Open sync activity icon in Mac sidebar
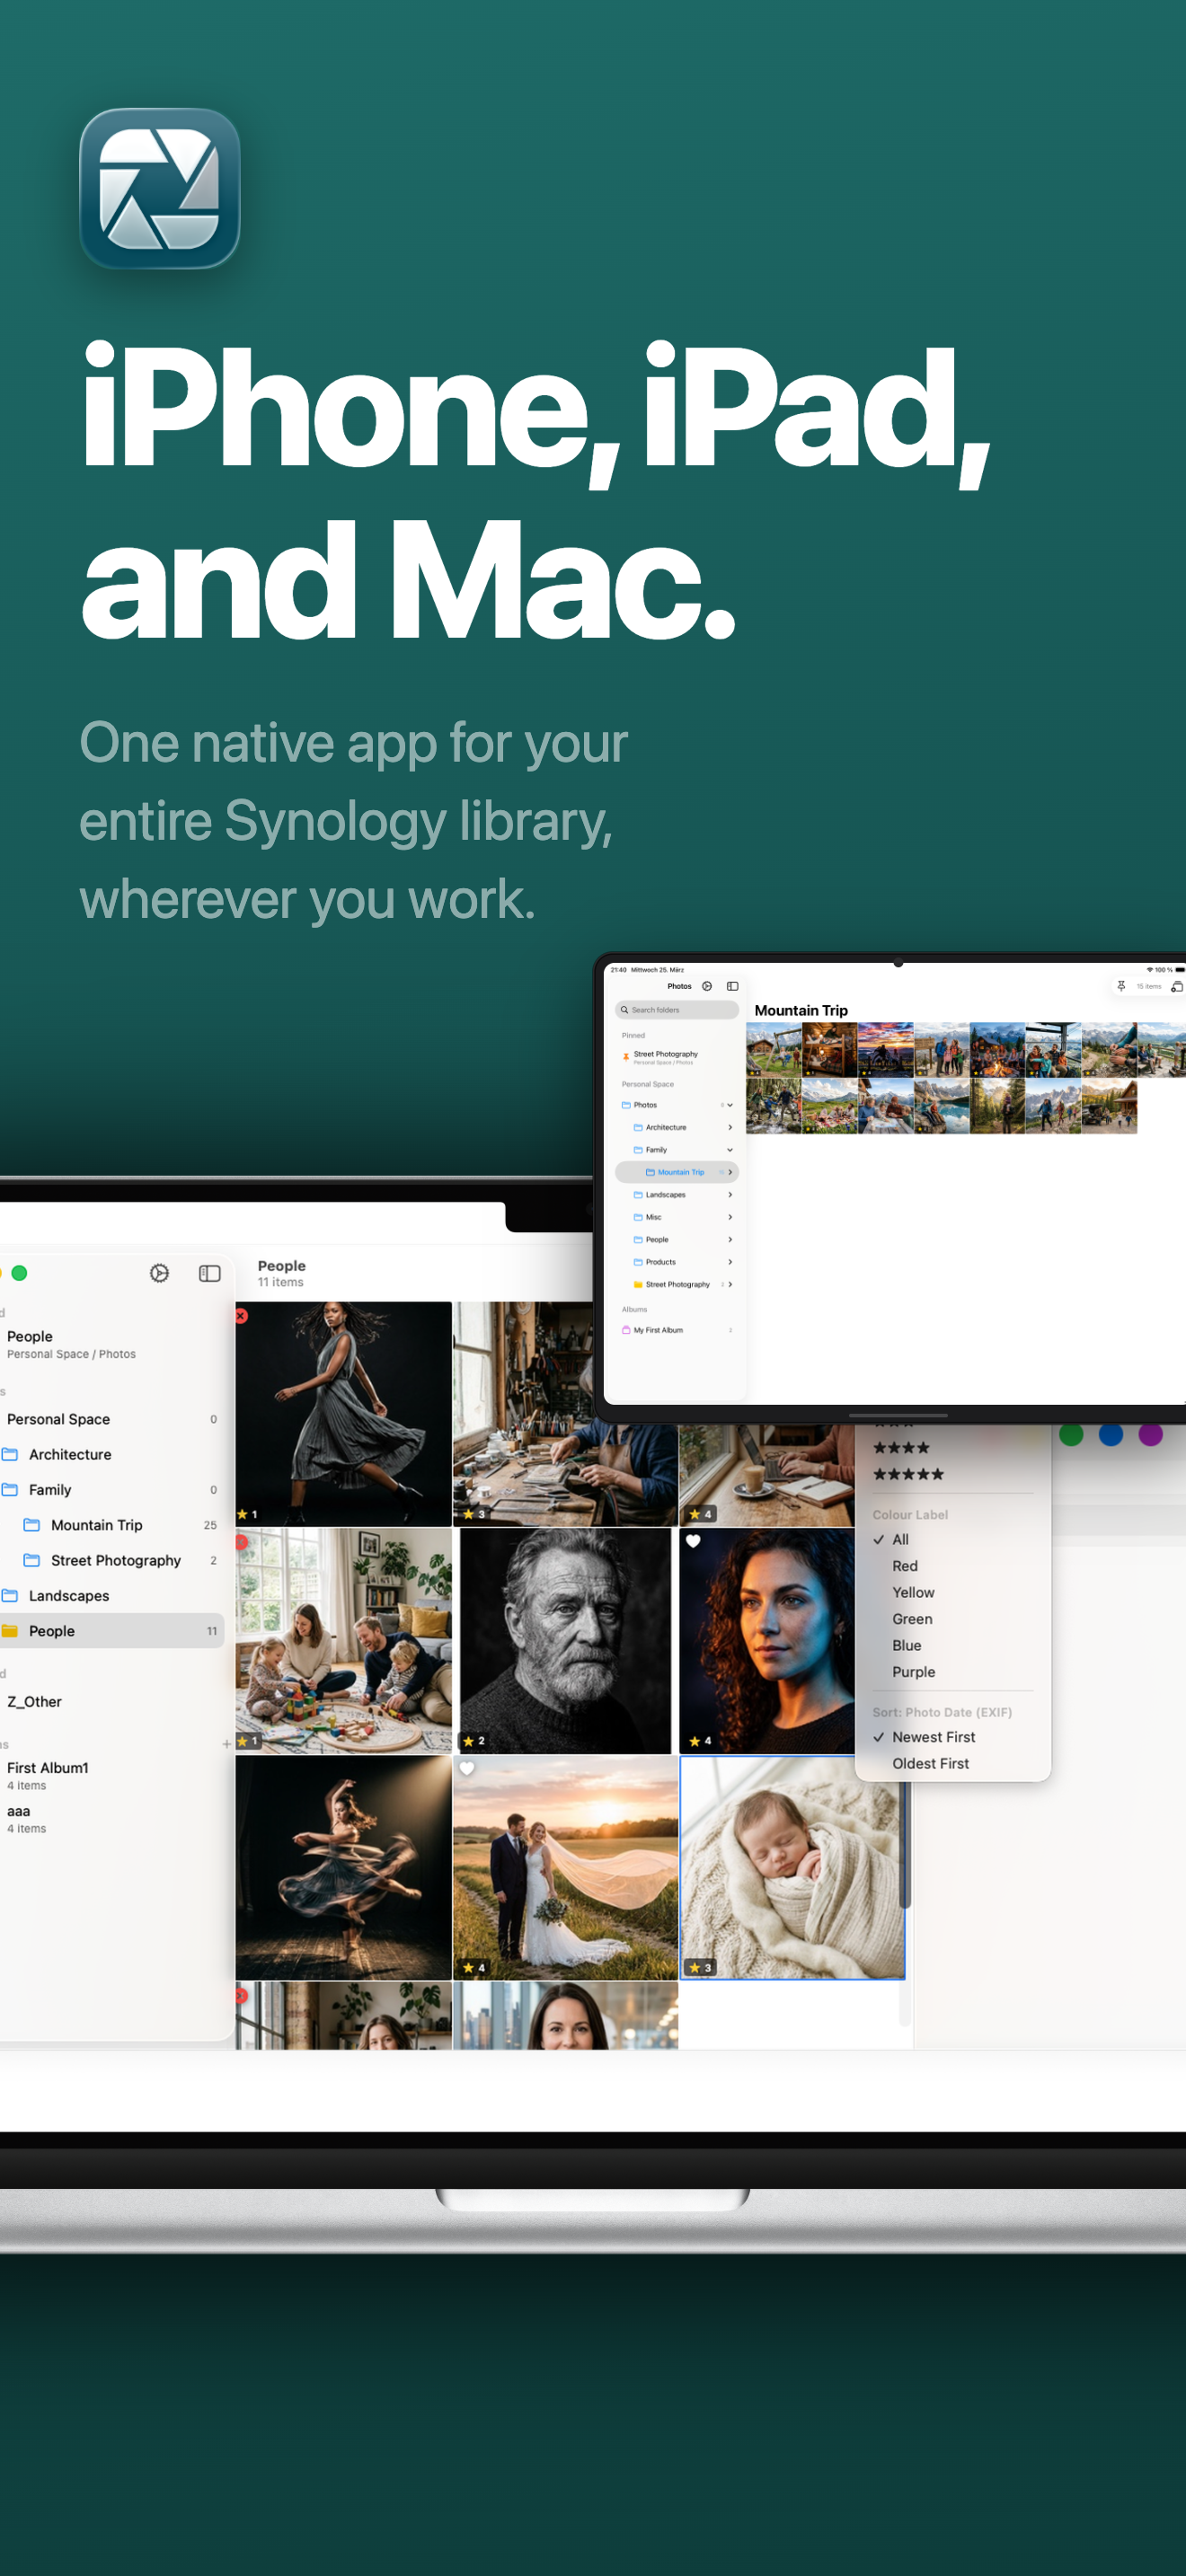The width and height of the screenshot is (1186, 2576). pos(159,1273)
